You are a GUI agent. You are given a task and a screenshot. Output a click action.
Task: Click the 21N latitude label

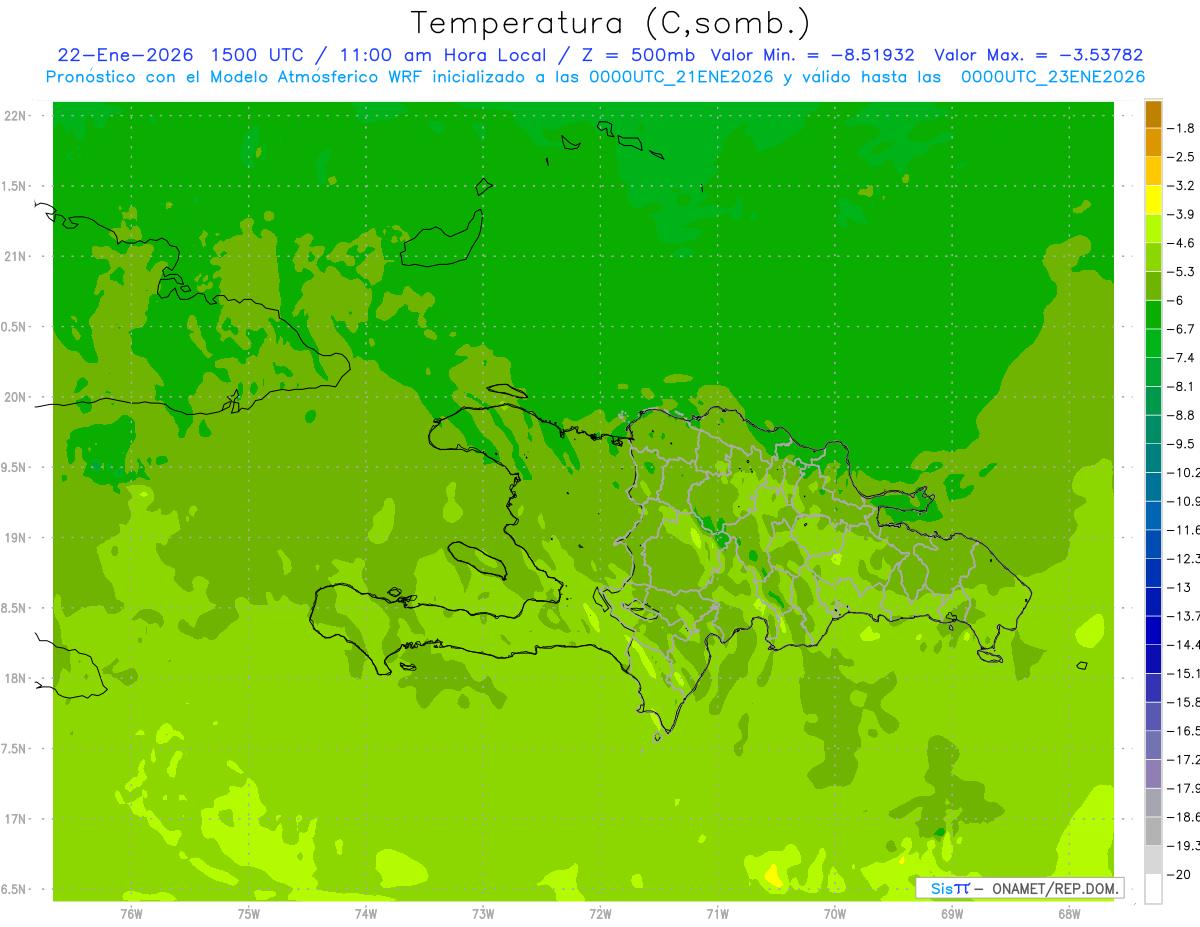tap(15, 257)
